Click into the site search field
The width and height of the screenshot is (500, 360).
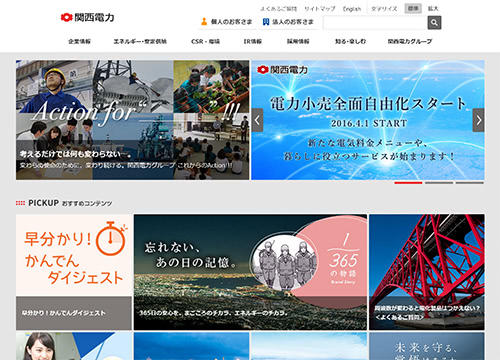click(x=375, y=23)
